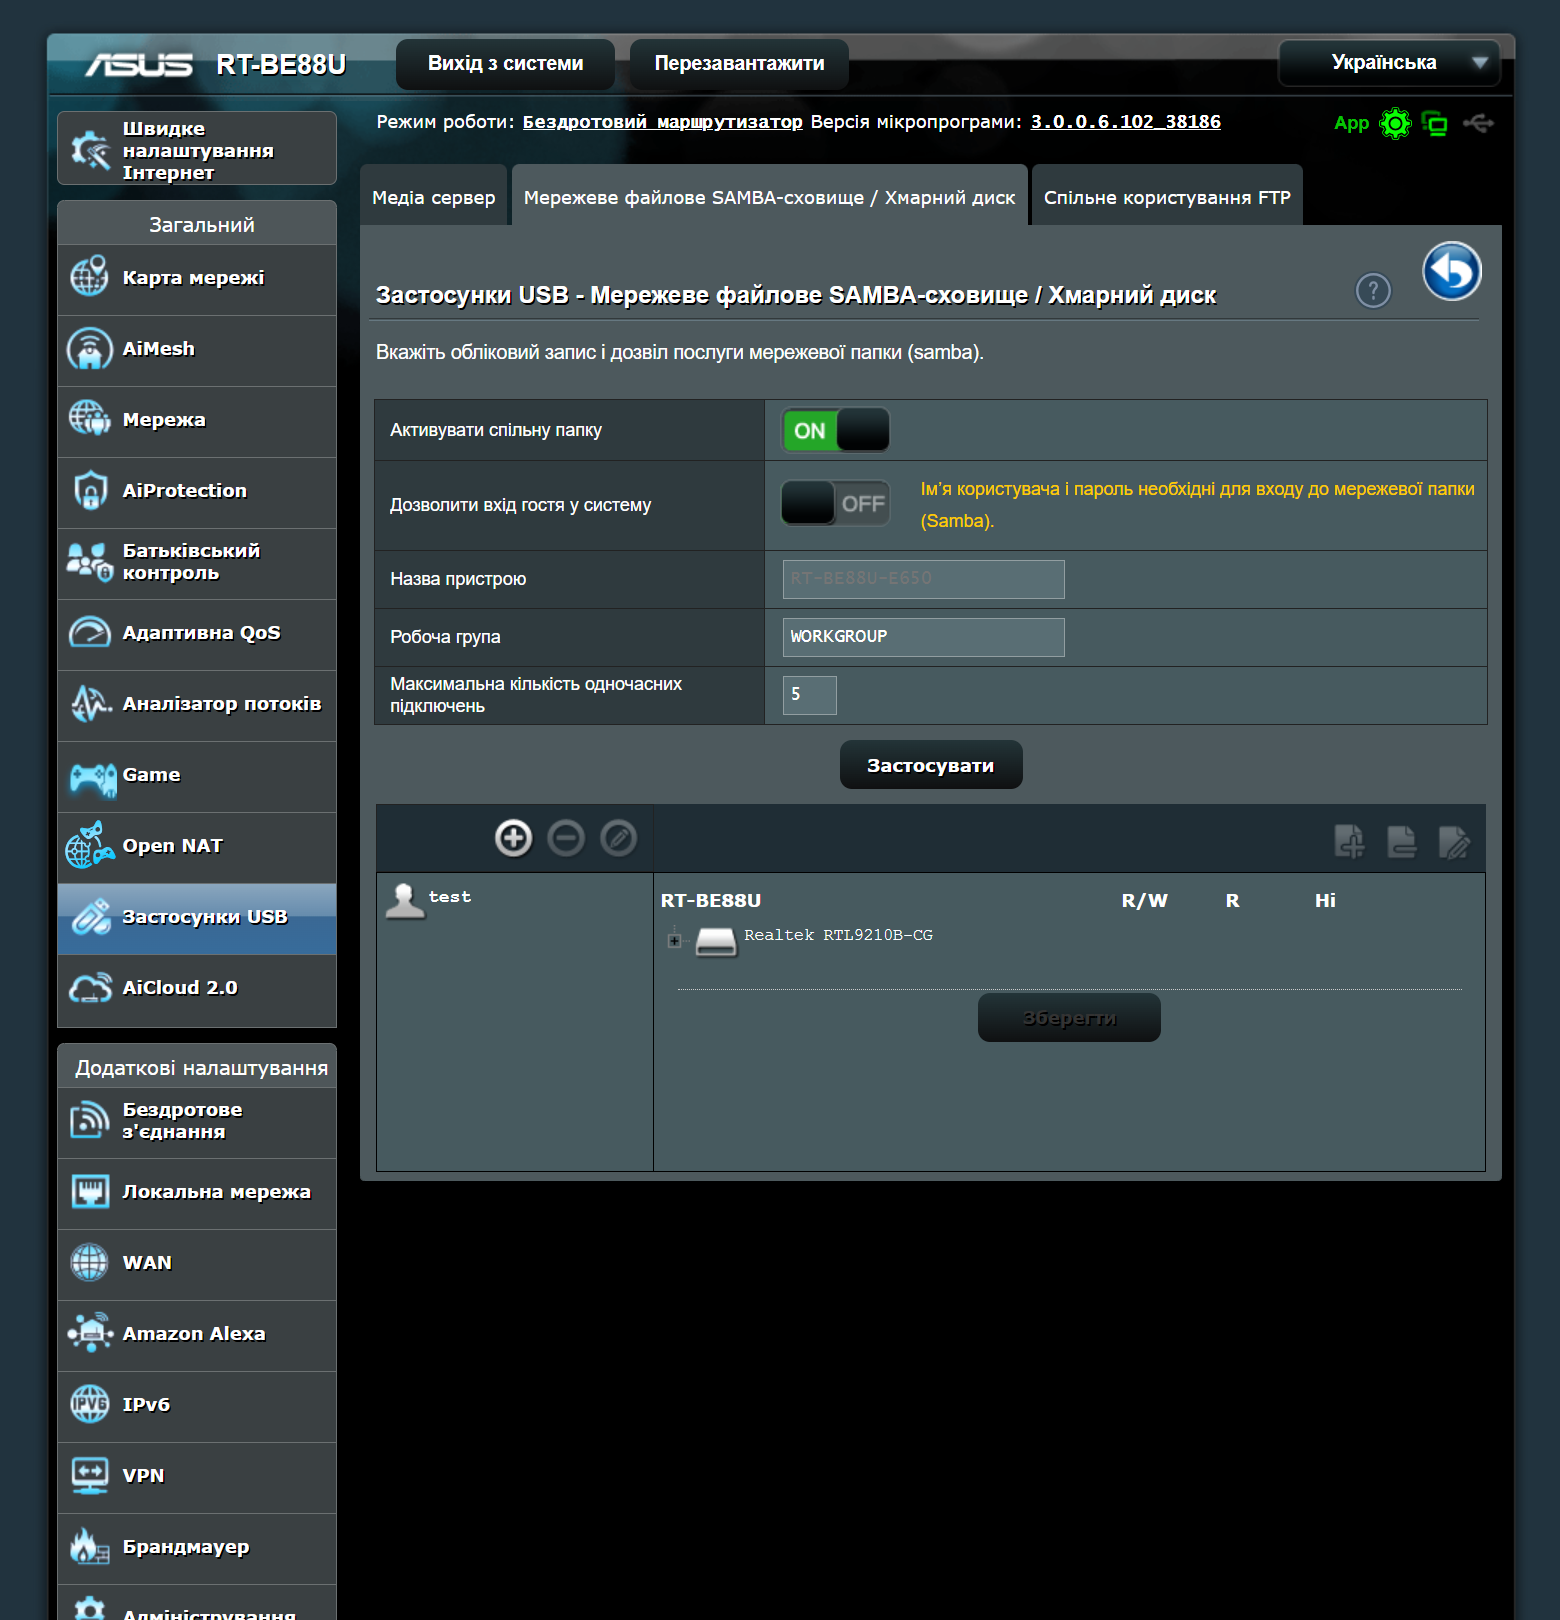This screenshot has height=1620, width=1560.
Task: Open the AiProtection section
Action: 197,492
